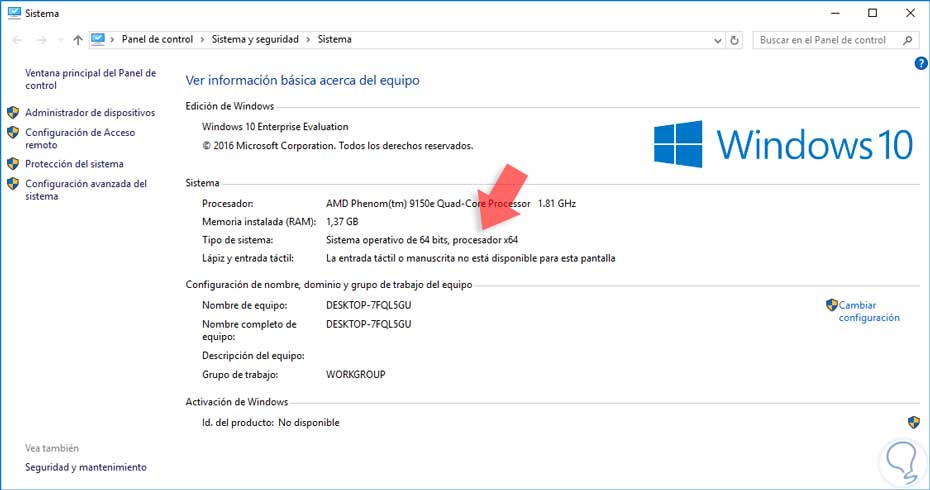The width and height of the screenshot is (930, 490).
Task: Minimize the Sistema window
Action: click(x=836, y=13)
